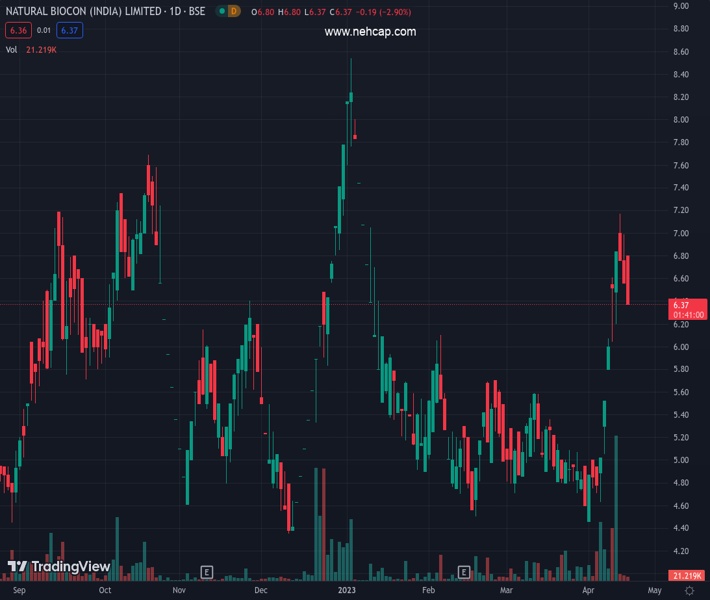Click the orange D data status badge

(x=233, y=11)
